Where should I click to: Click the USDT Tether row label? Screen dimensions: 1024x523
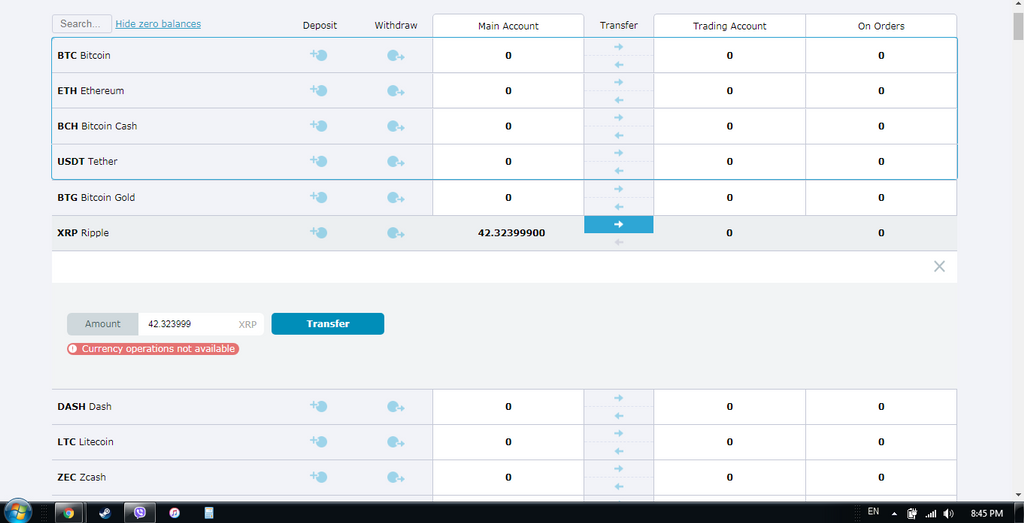tap(88, 161)
